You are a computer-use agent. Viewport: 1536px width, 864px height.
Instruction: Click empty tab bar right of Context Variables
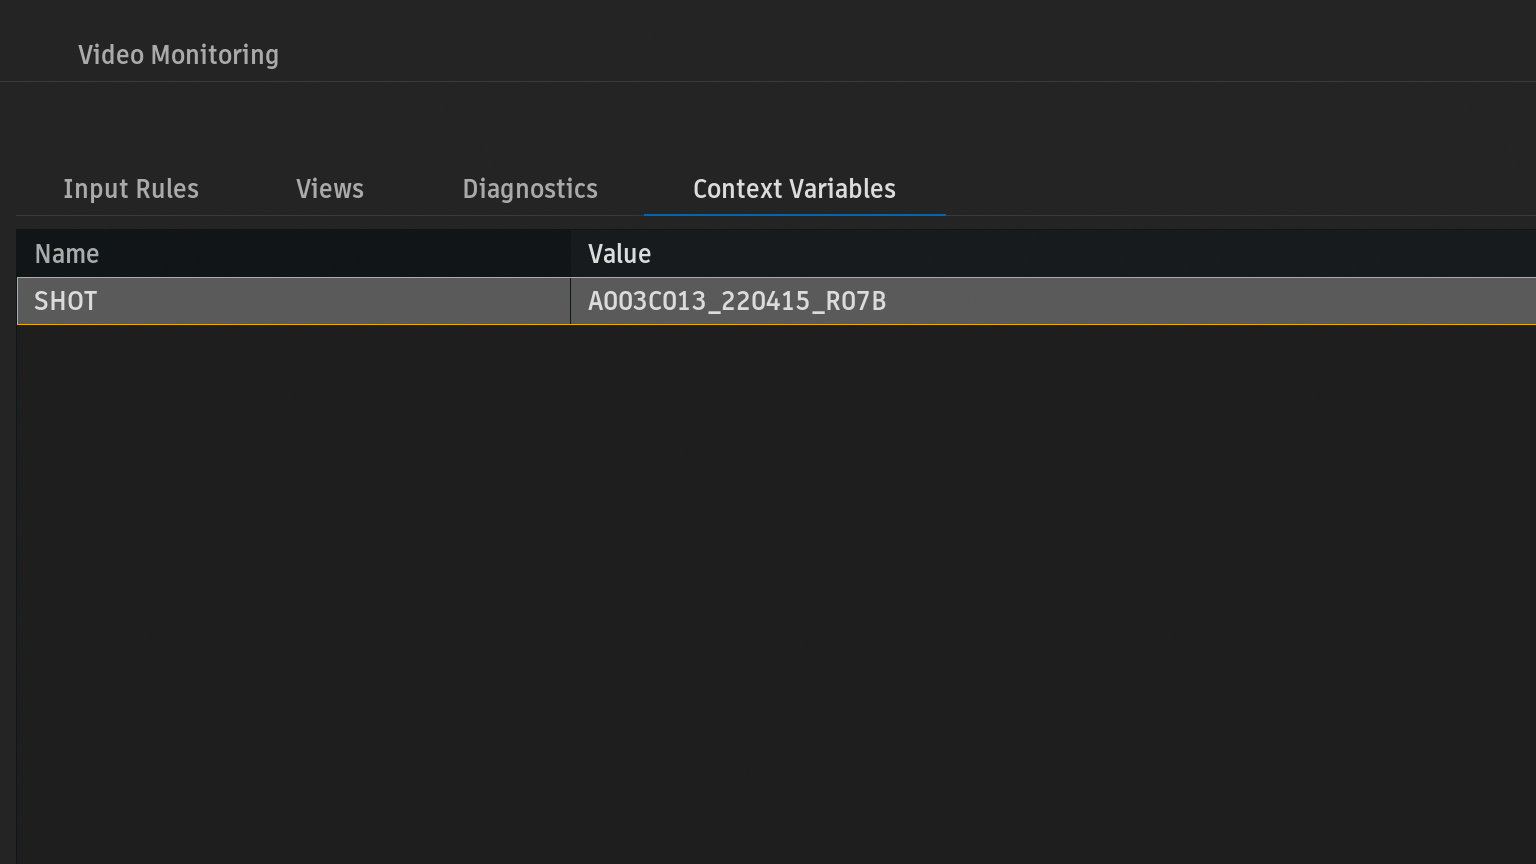(1240, 189)
